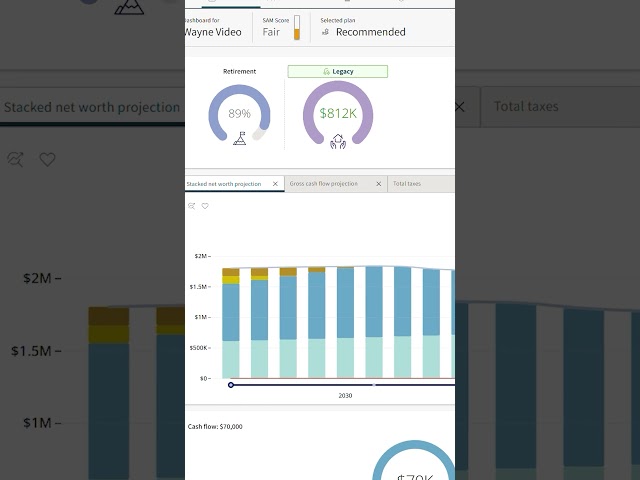Click background Total taxes tab
This screenshot has width=640, height=480.
tap(526, 107)
